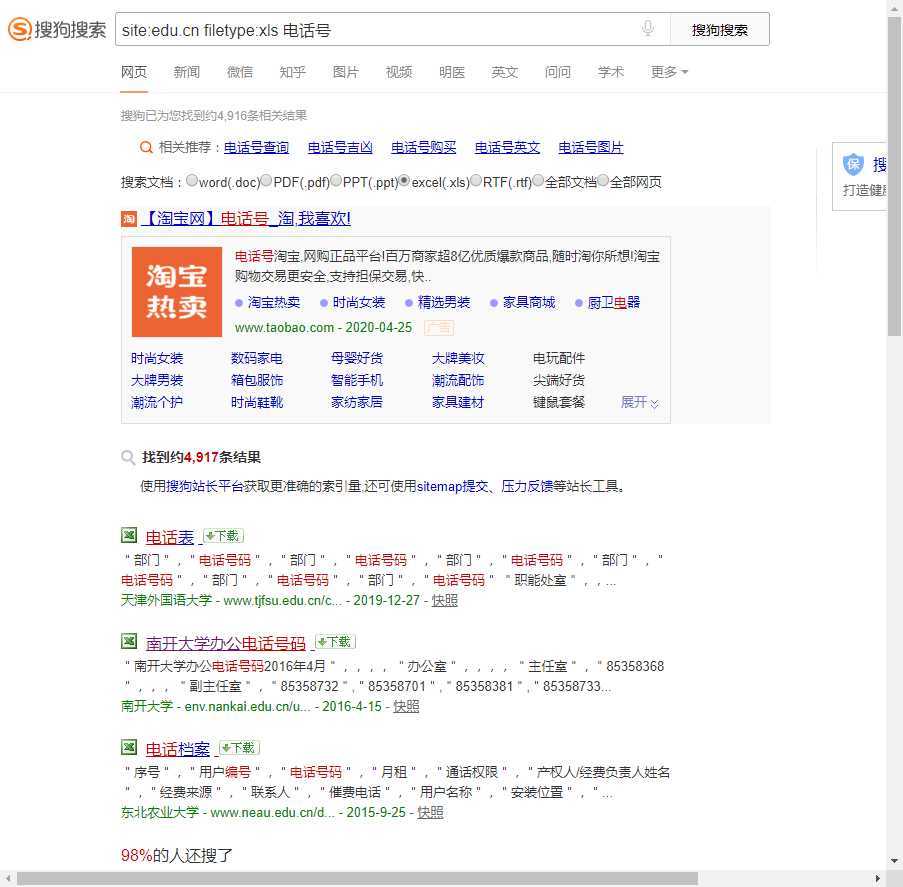Screen dimensions: 903x887
Task: Switch to the 知乎 tab
Action: [293, 72]
